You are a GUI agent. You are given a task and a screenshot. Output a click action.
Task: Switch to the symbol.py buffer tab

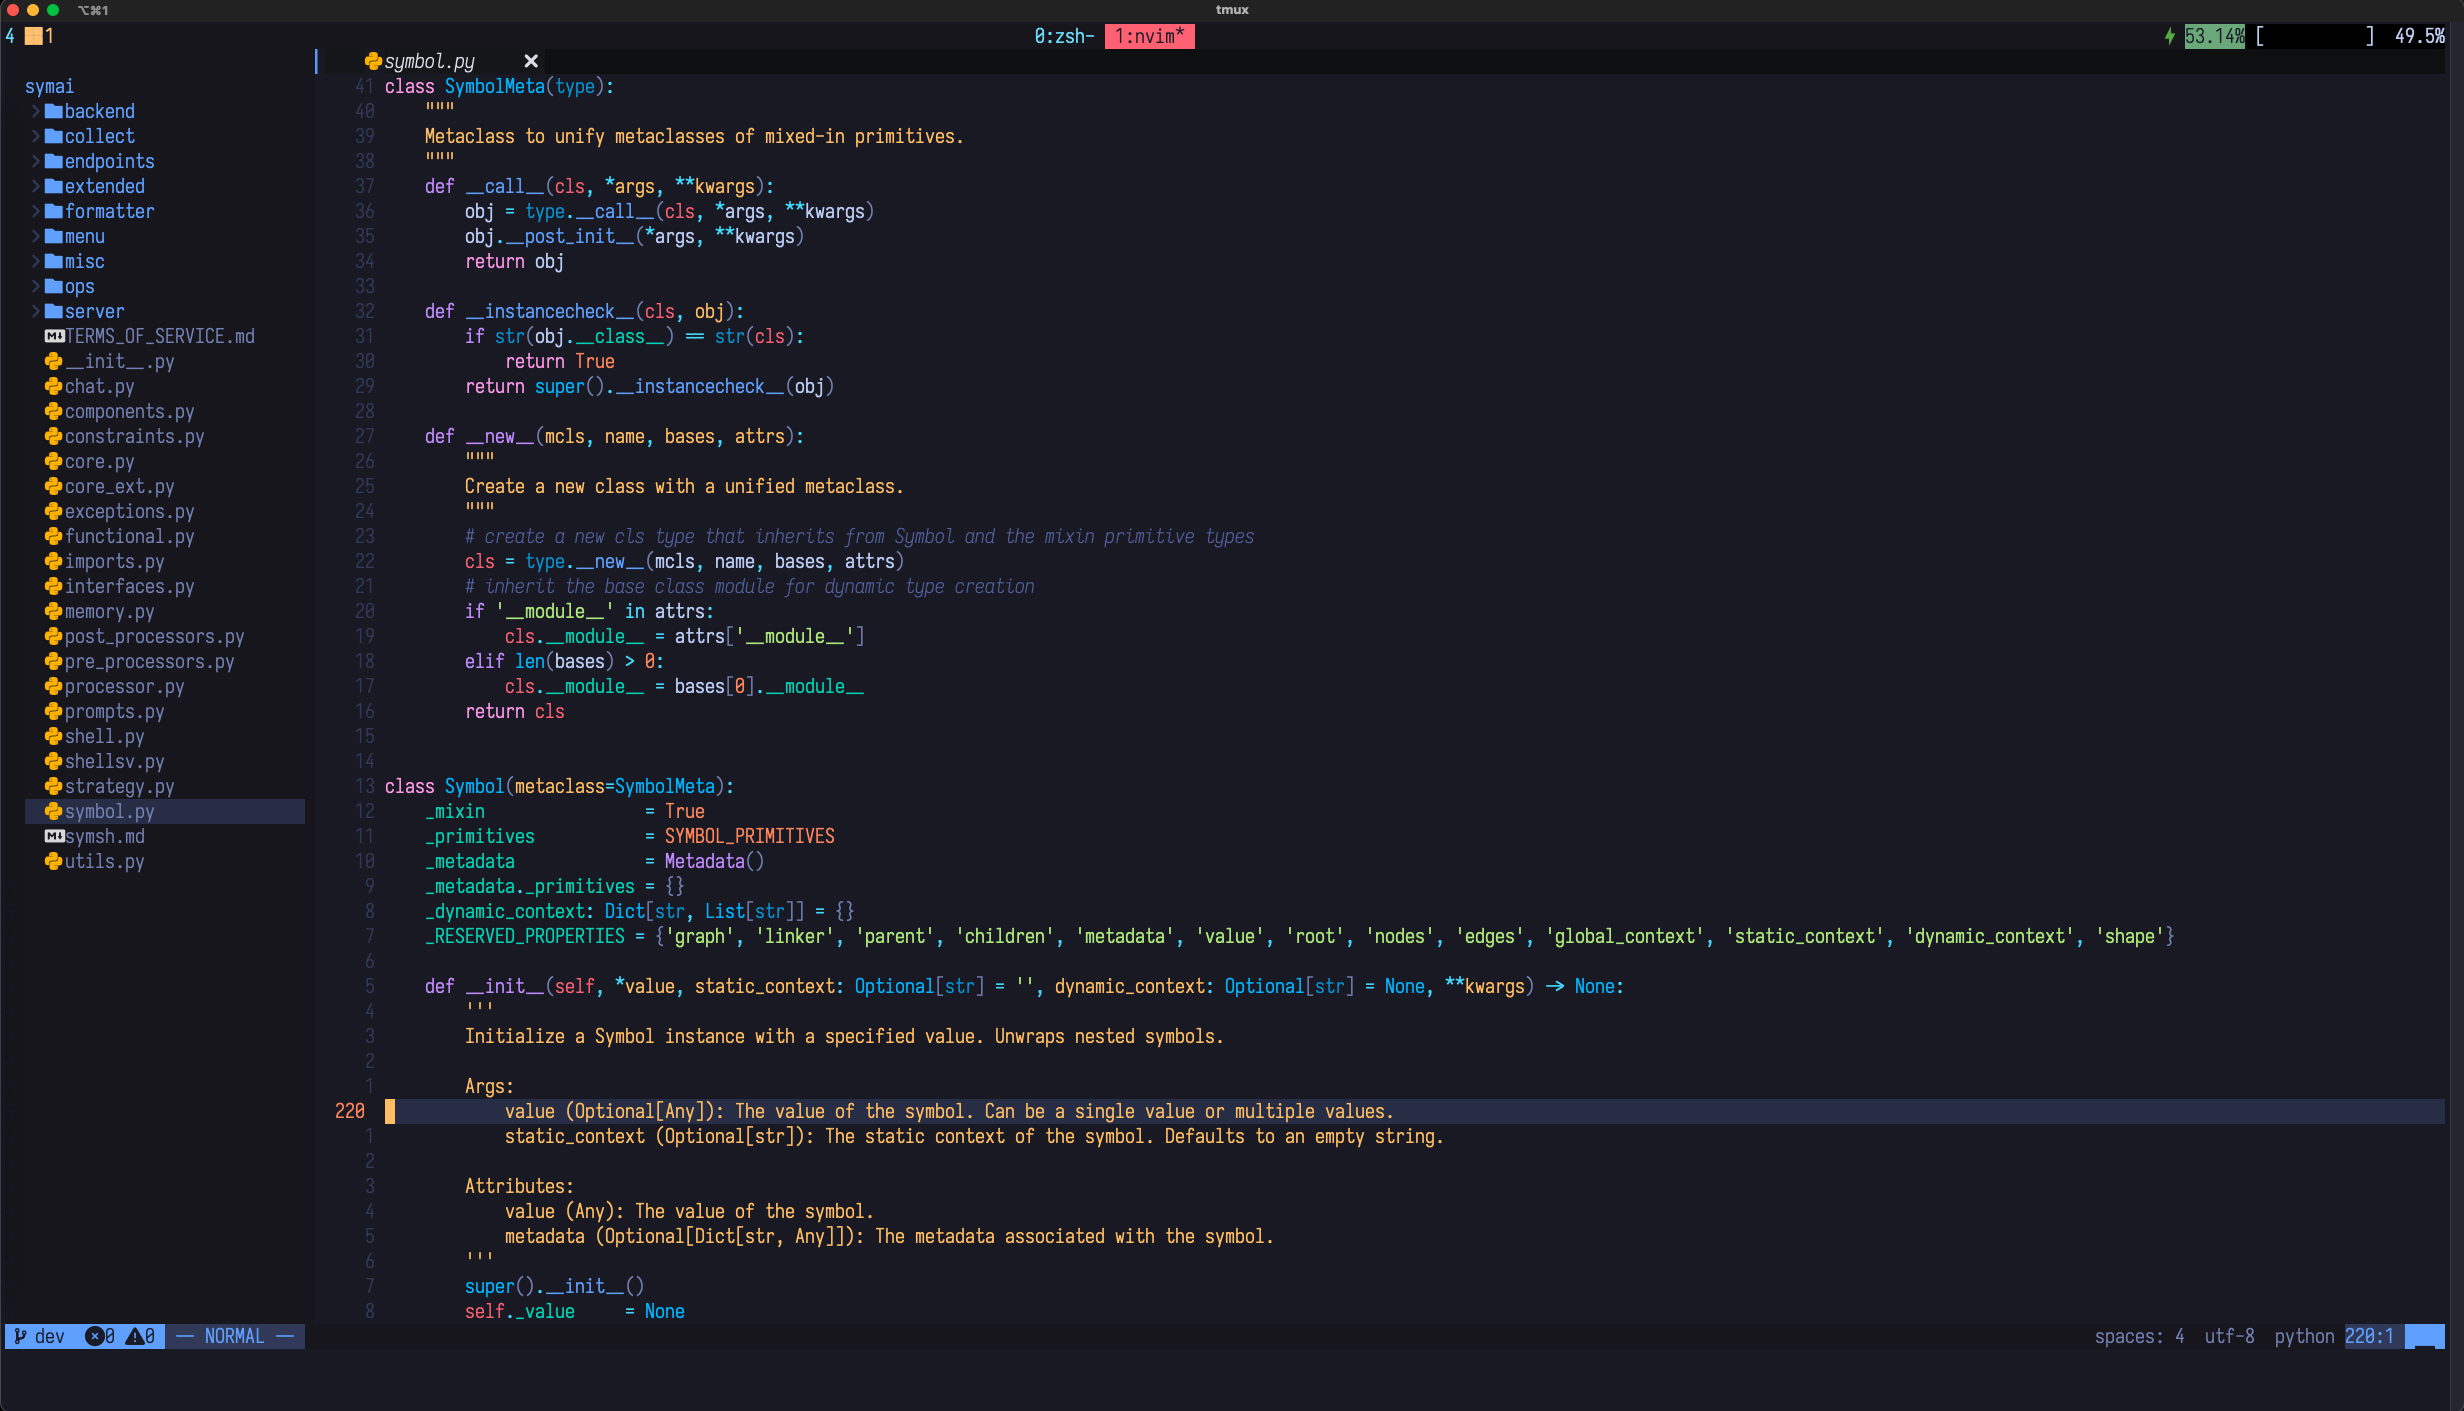tap(429, 61)
